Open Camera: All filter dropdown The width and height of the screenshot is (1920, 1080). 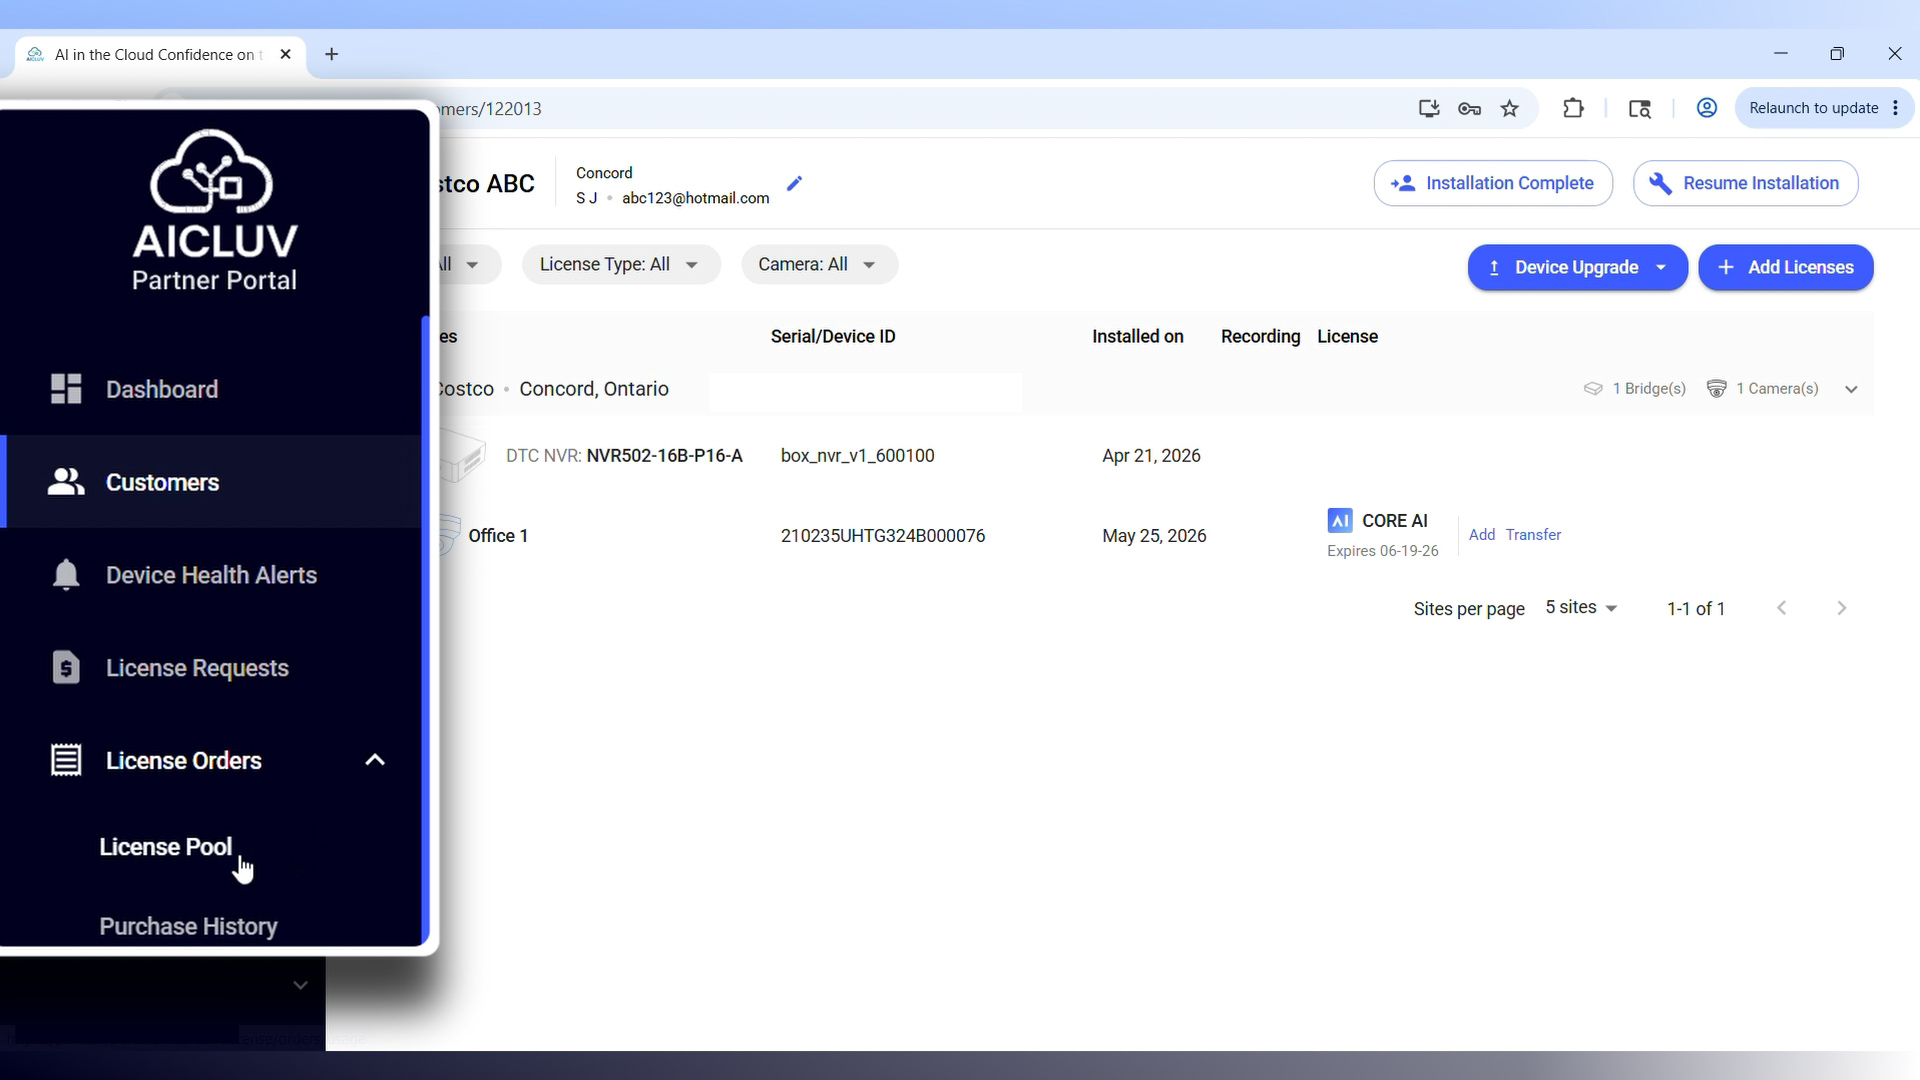pyautogui.click(x=818, y=264)
